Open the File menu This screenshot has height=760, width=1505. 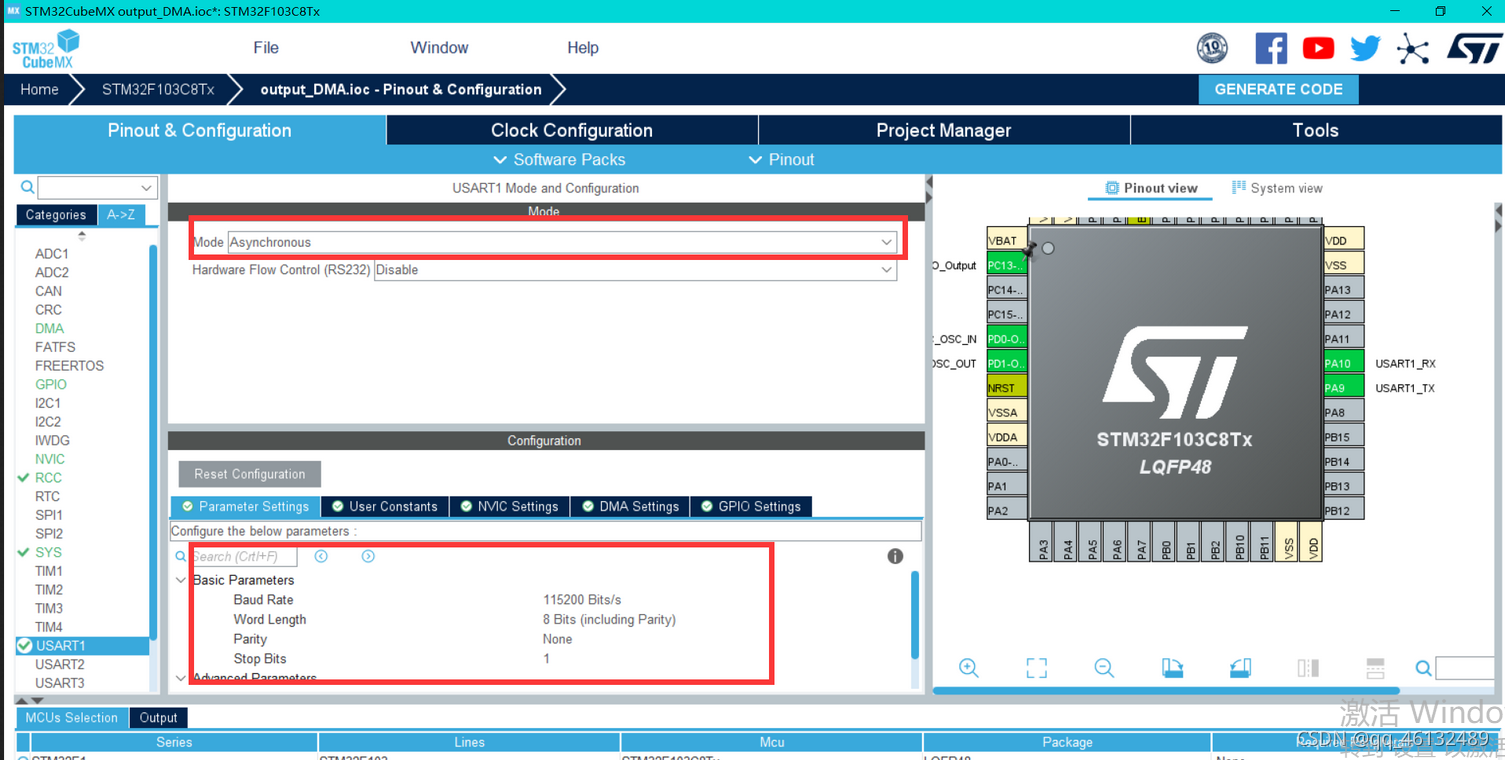click(266, 48)
